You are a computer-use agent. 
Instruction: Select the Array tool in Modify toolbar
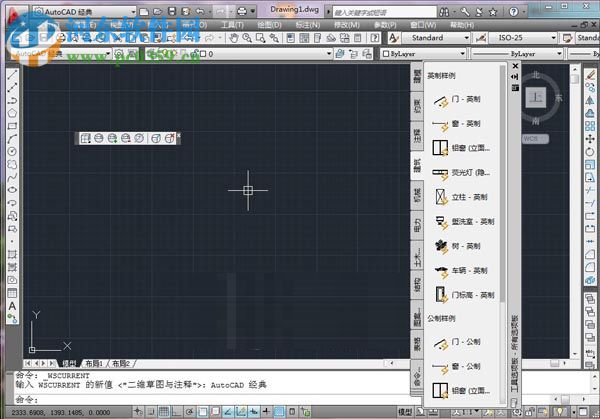coord(590,126)
